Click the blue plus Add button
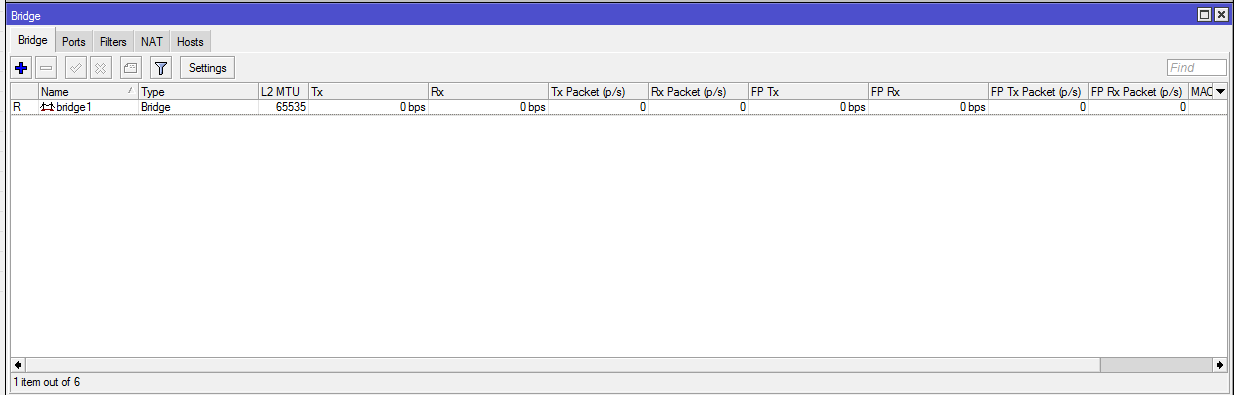The width and height of the screenshot is (1234, 395). tap(21, 68)
